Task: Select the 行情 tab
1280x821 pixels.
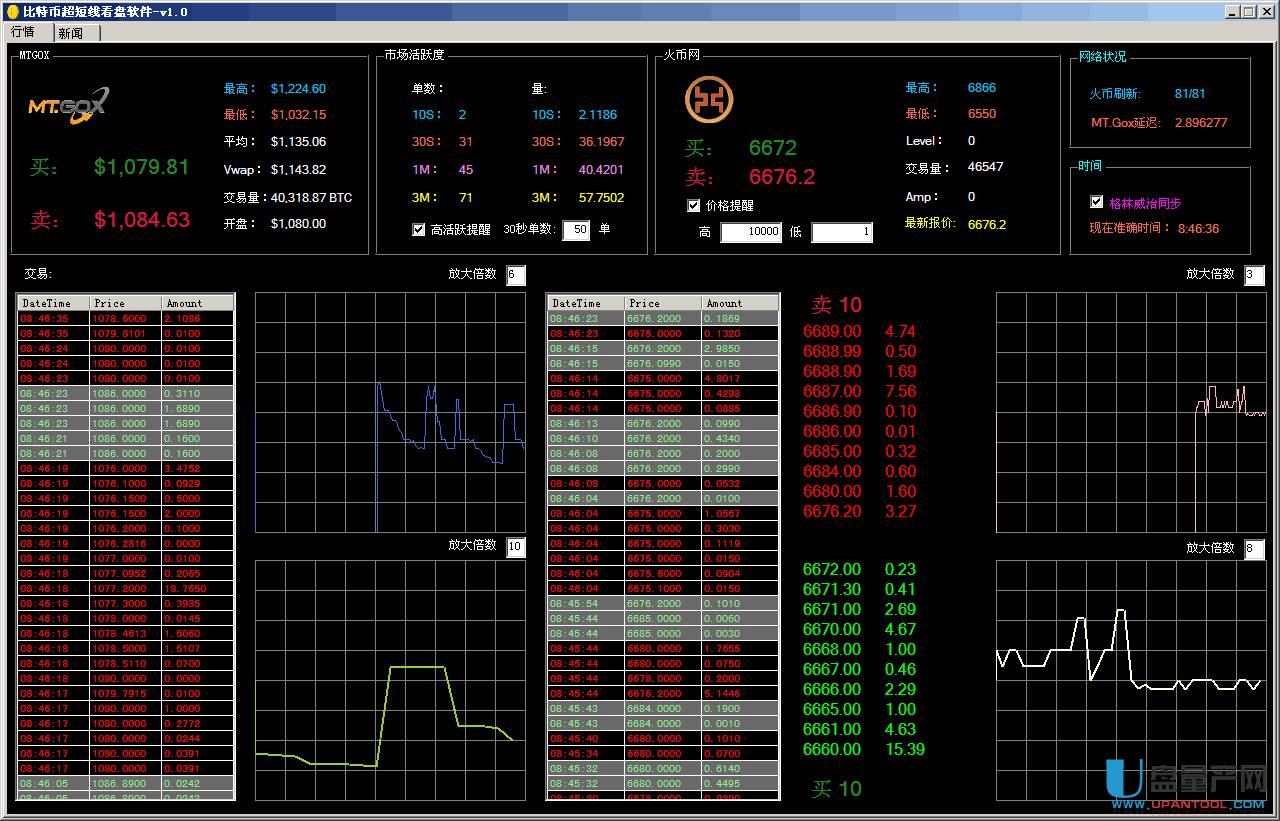Action: click(x=23, y=32)
